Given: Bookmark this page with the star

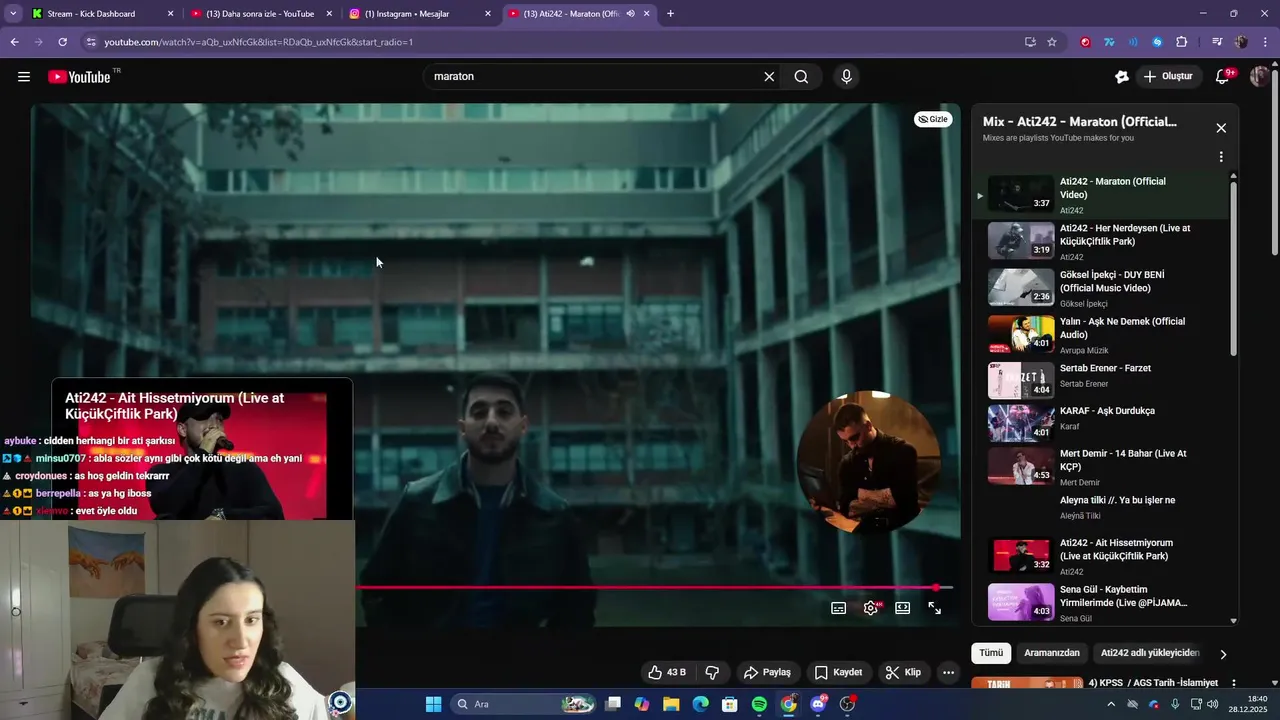Looking at the screenshot, I should 1052,42.
